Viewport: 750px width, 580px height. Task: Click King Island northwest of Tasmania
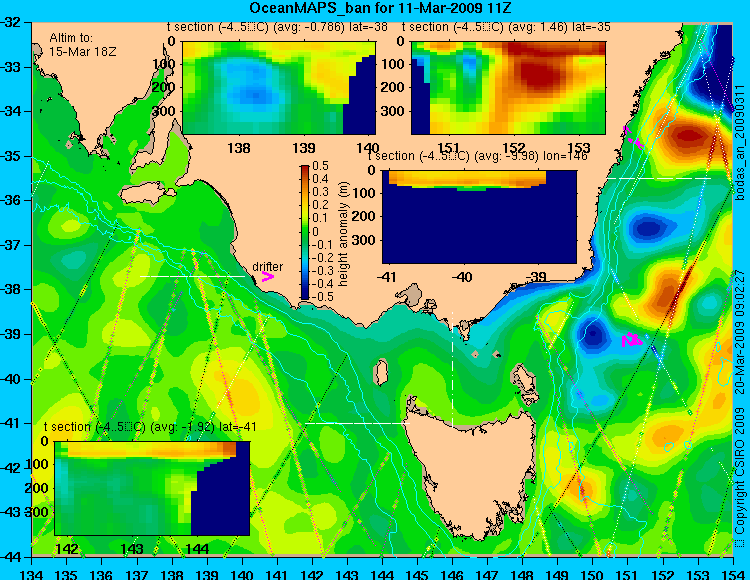[381, 372]
